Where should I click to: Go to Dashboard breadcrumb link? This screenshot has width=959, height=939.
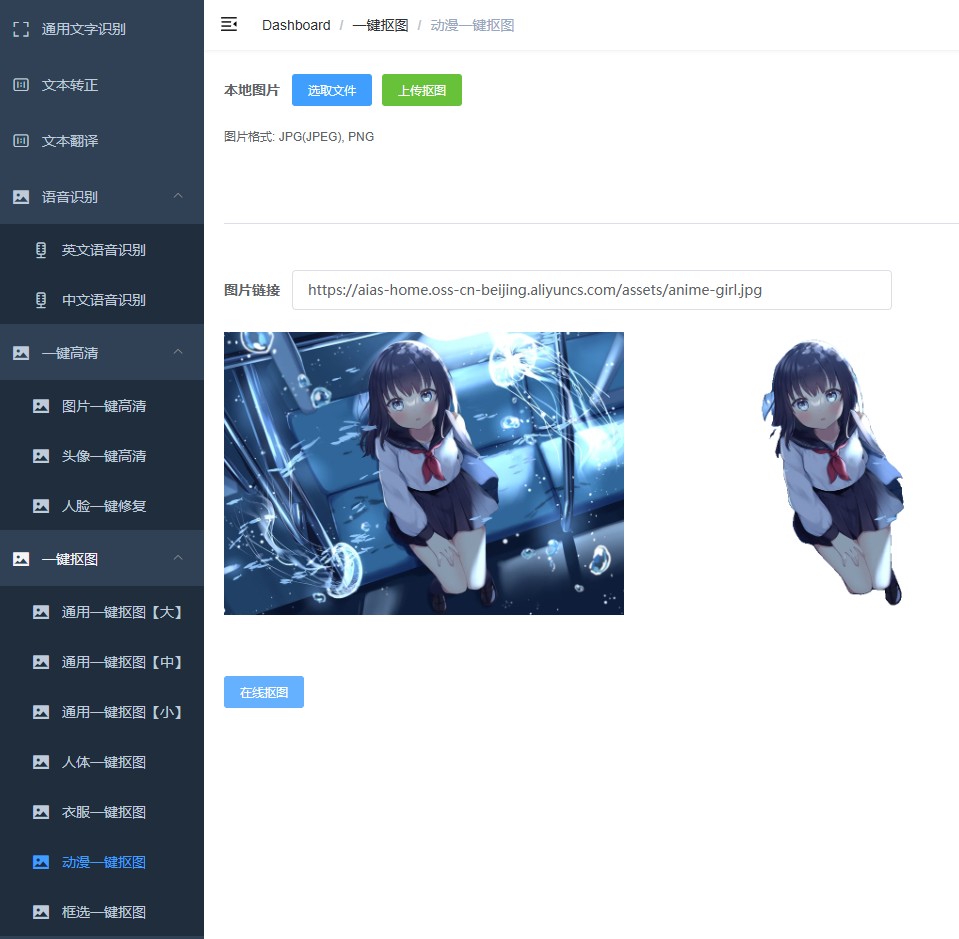point(296,25)
